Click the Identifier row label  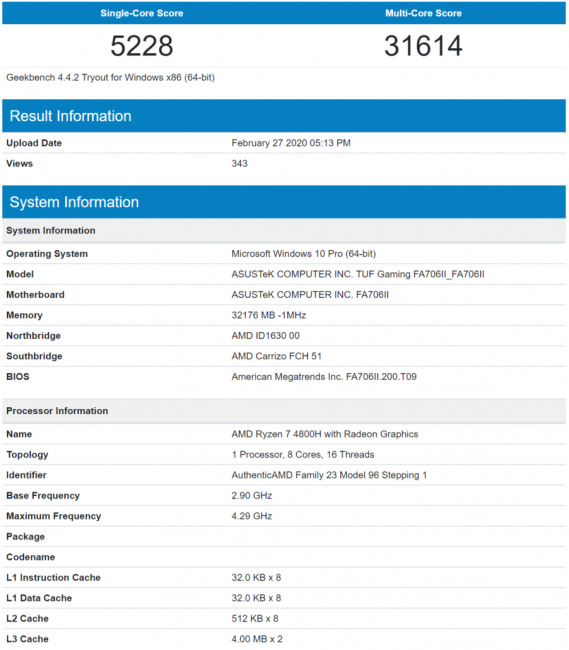pos(26,475)
